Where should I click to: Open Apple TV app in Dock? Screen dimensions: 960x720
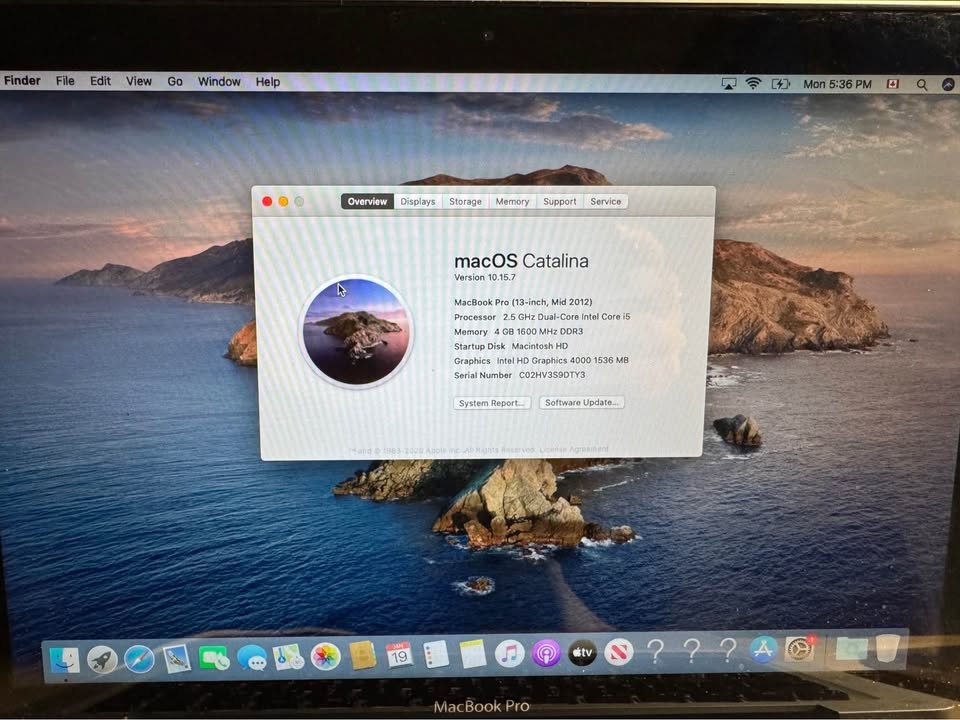point(582,652)
